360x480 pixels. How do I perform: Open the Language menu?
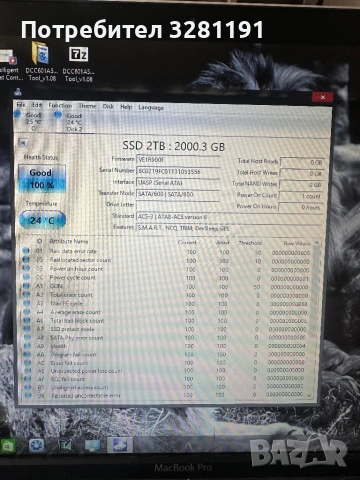(151, 107)
